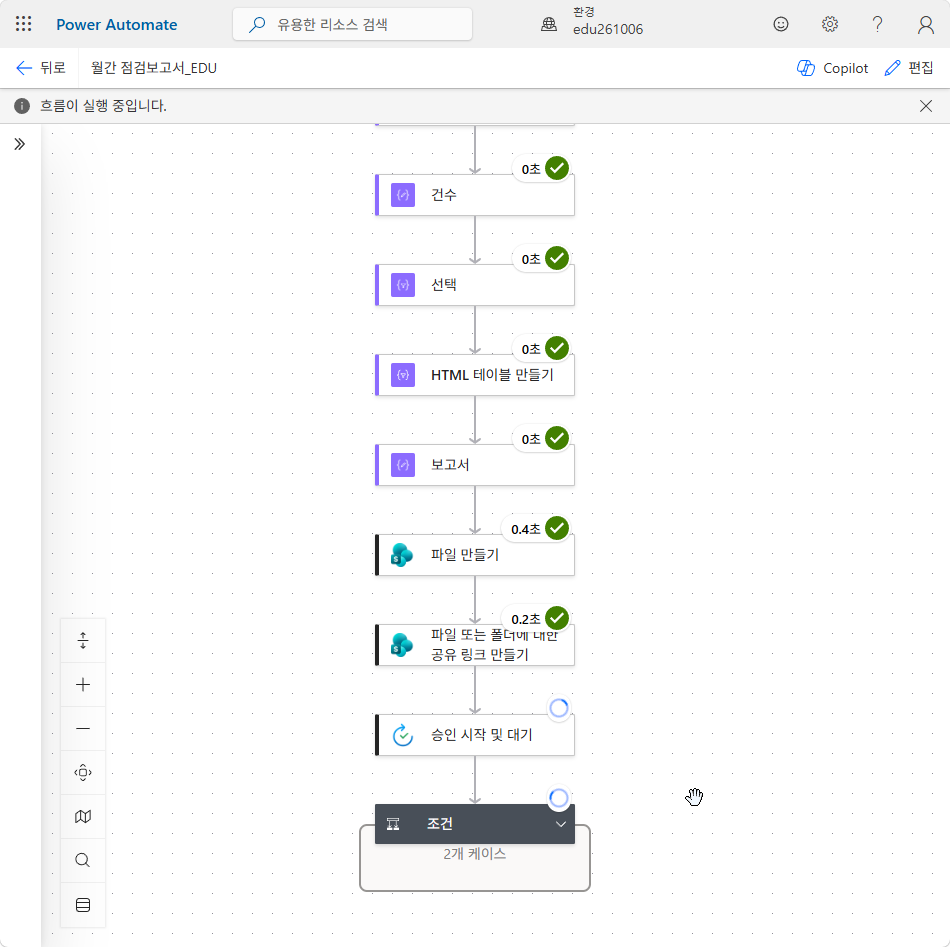The image size is (950, 947).
Task: Click success checkmark on 공유 링크 만들기
Action: click(557, 618)
